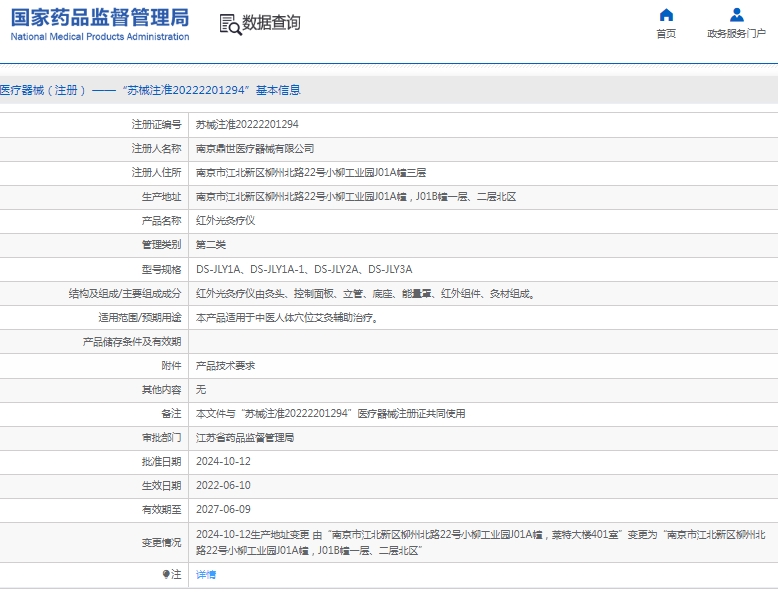The image size is (778, 594).
Task: Click the 注册证编号 label
Action: (x=156, y=125)
